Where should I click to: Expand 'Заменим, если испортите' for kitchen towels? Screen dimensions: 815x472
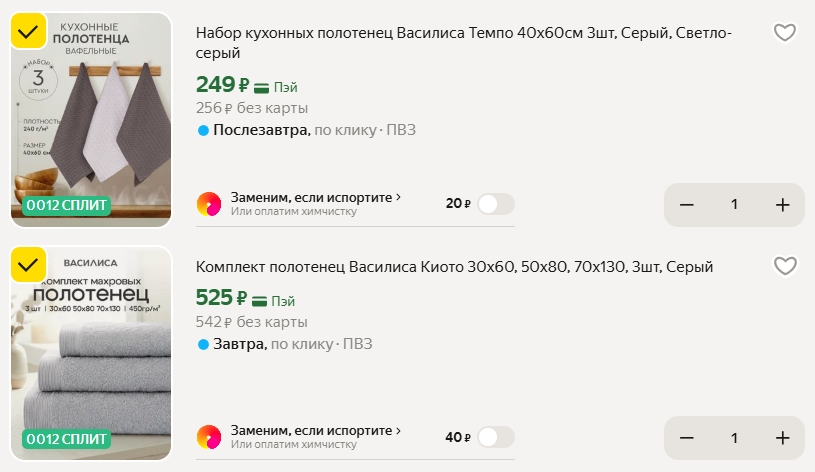(x=315, y=197)
